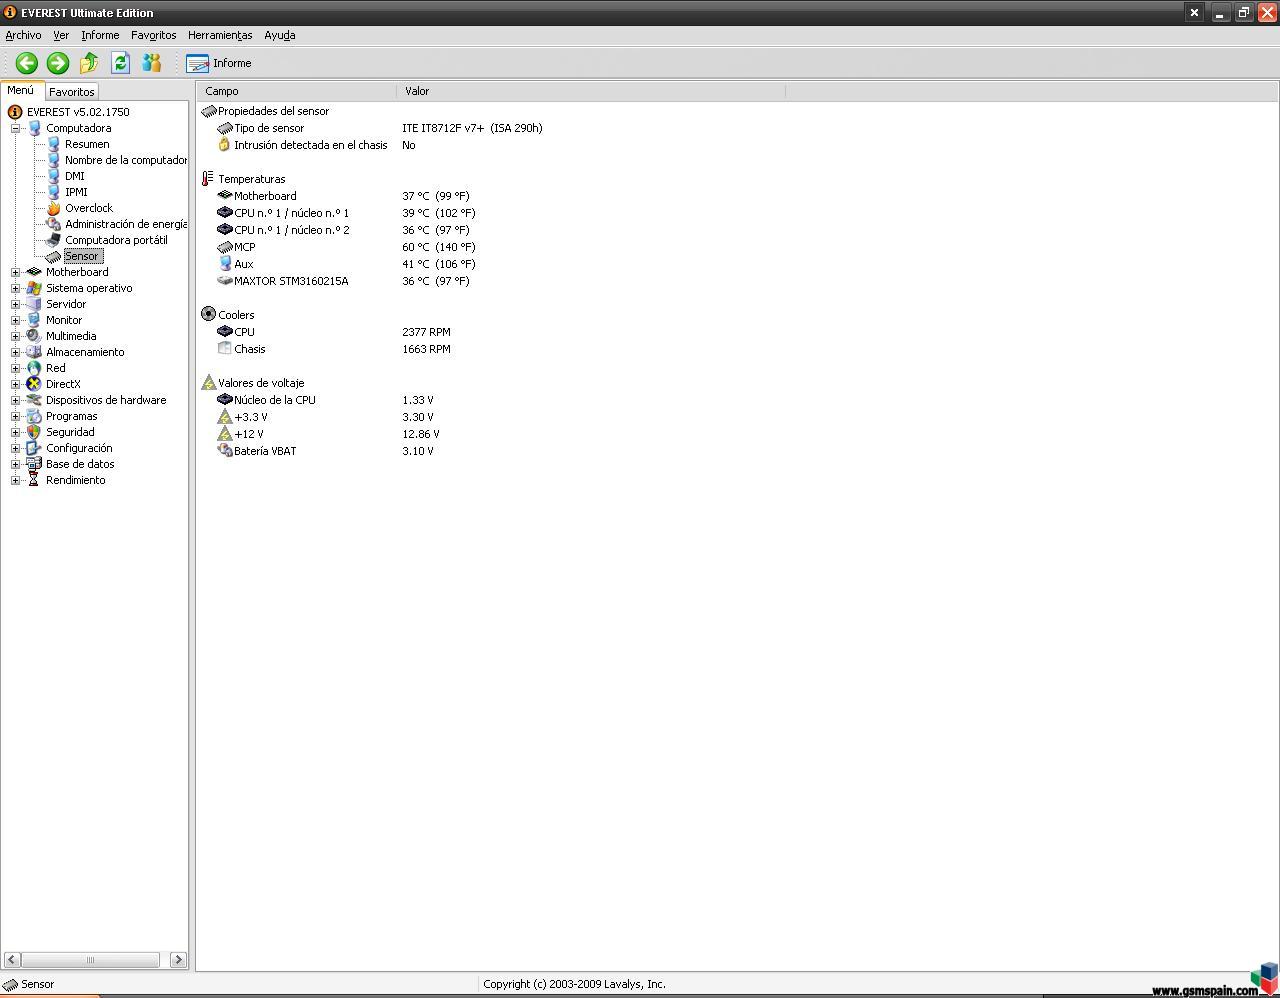Click the Up one level toolbar icon
1280x998 pixels.
click(89, 63)
